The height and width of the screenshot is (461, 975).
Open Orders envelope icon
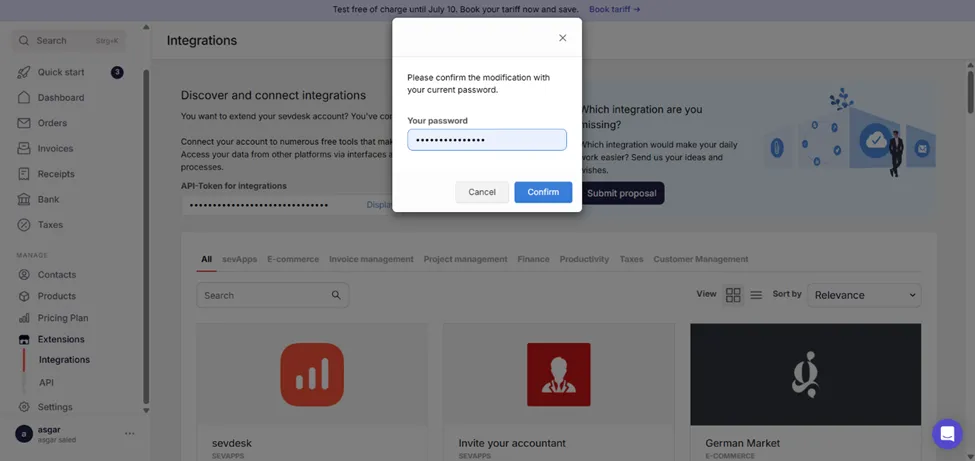pyautogui.click(x=24, y=123)
